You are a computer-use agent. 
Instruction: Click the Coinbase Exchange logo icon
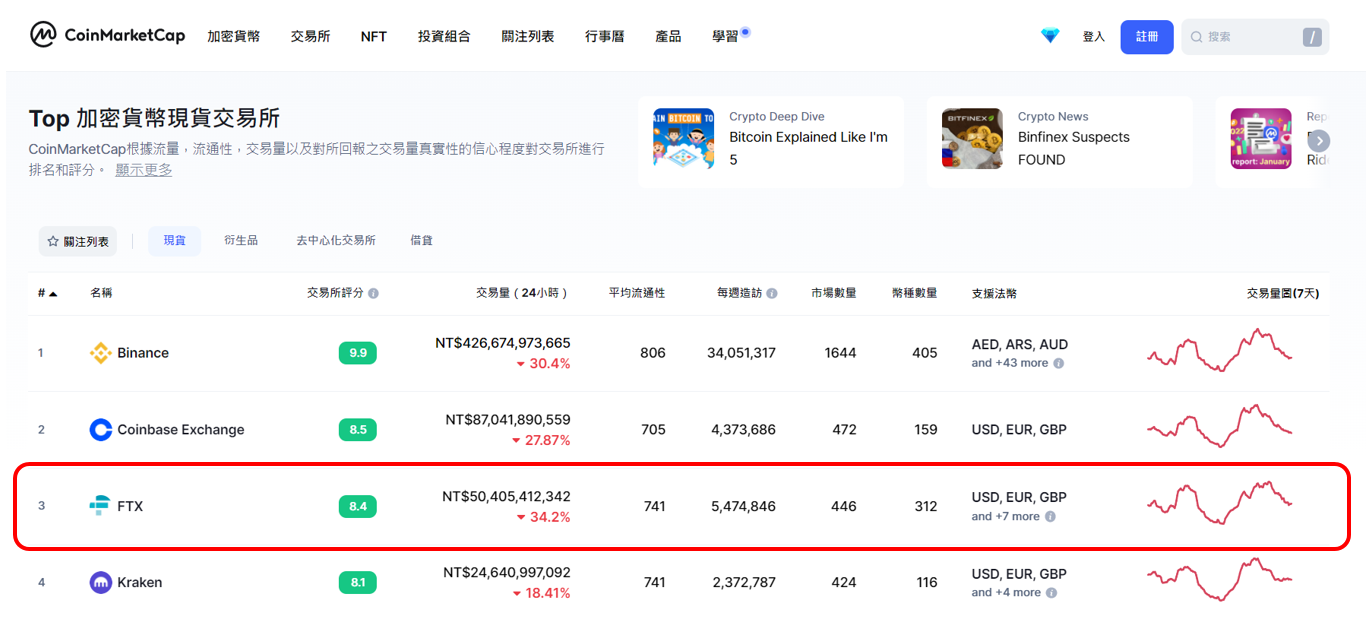[x=100, y=430]
